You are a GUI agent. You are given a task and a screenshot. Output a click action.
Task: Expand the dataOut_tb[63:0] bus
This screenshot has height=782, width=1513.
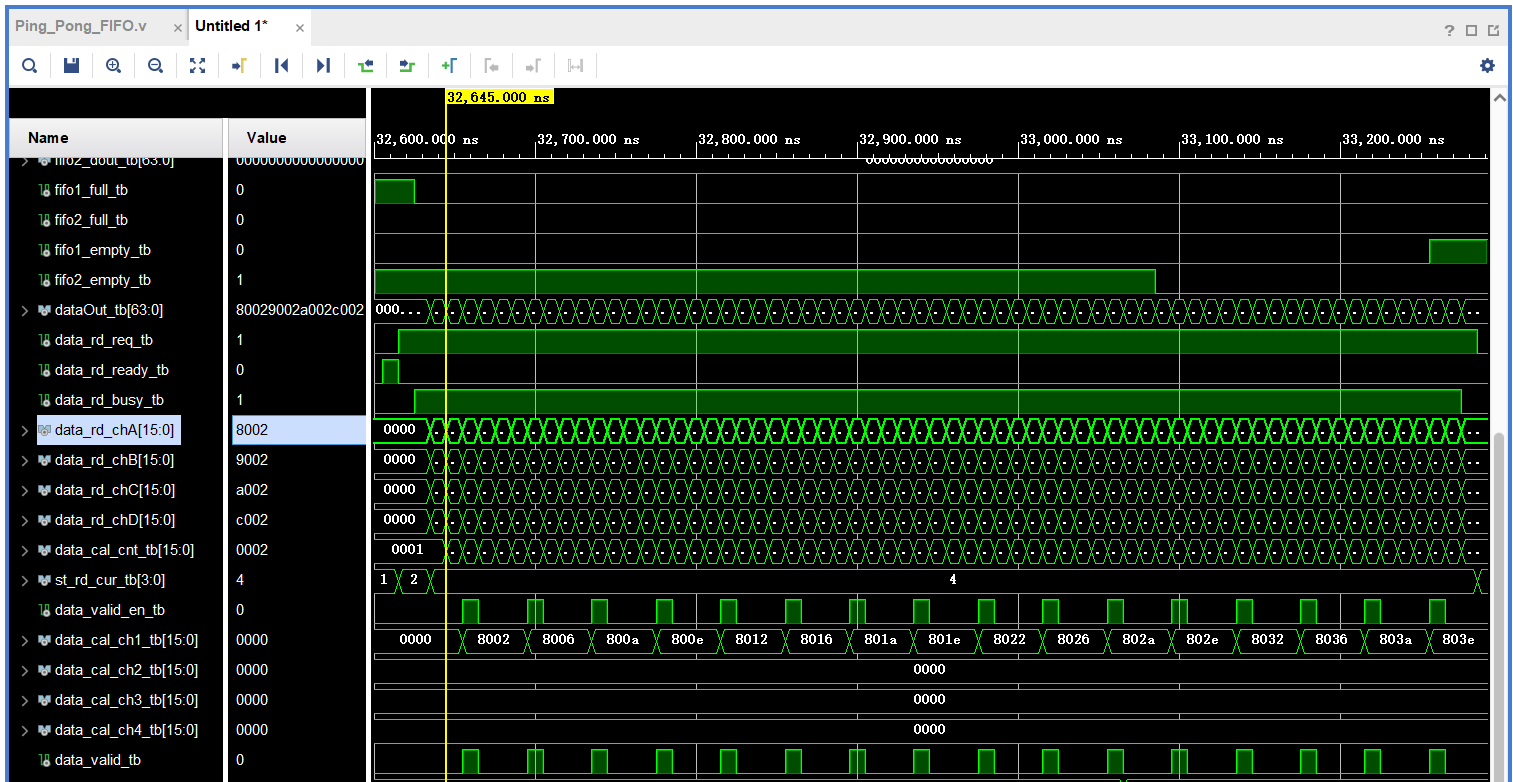click(x=25, y=310)
